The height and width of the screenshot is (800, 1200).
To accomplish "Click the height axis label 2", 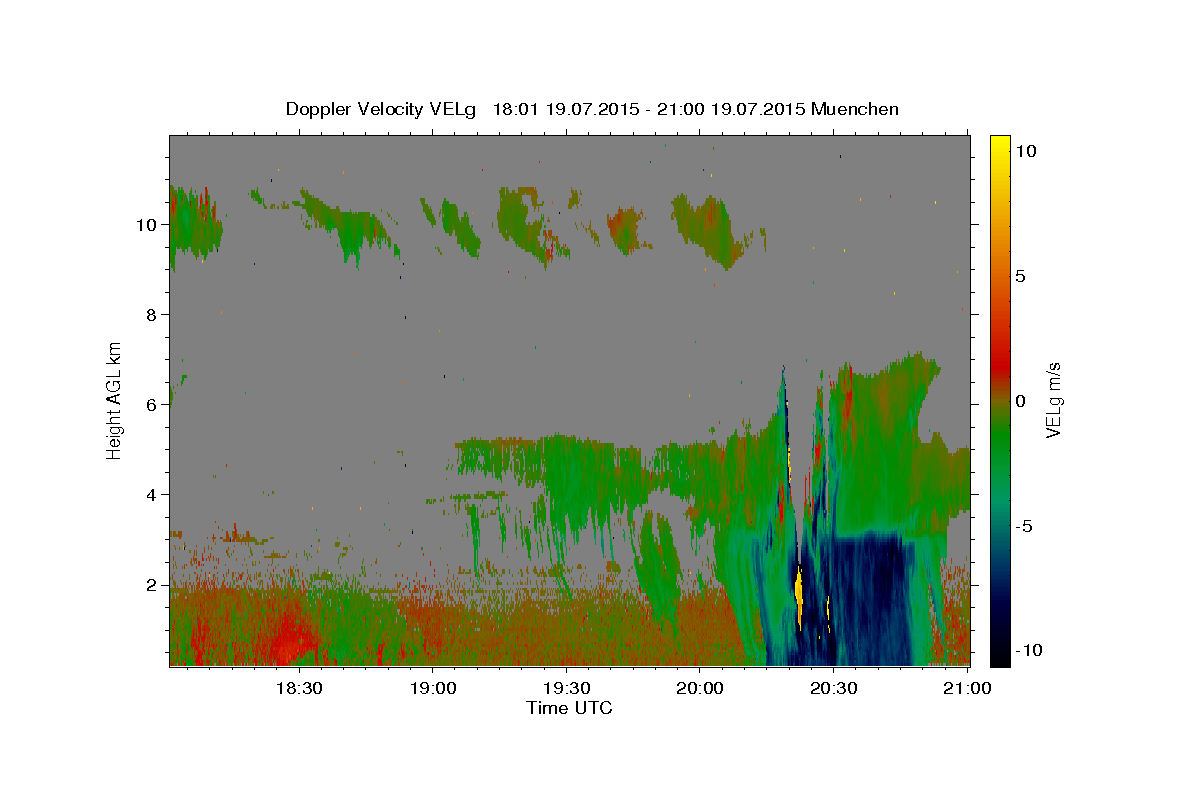I will [x=151, y=584].
